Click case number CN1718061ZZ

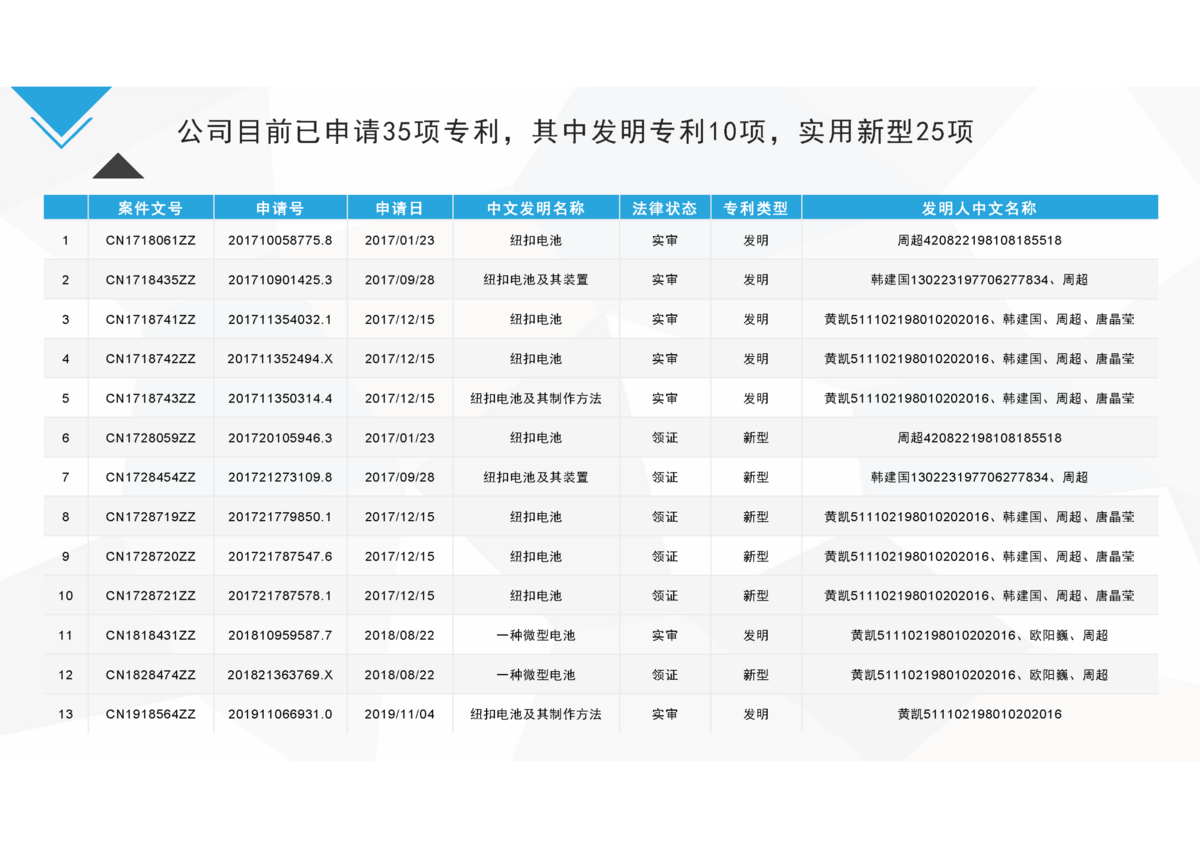point(151,241)
